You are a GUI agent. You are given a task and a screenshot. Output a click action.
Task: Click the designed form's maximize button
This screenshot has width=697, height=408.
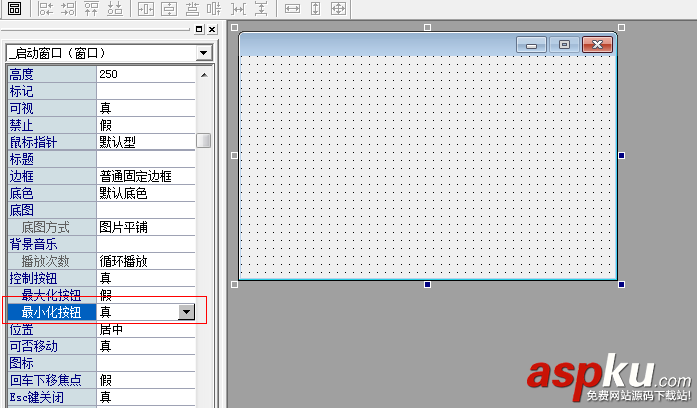coord(564,45)
